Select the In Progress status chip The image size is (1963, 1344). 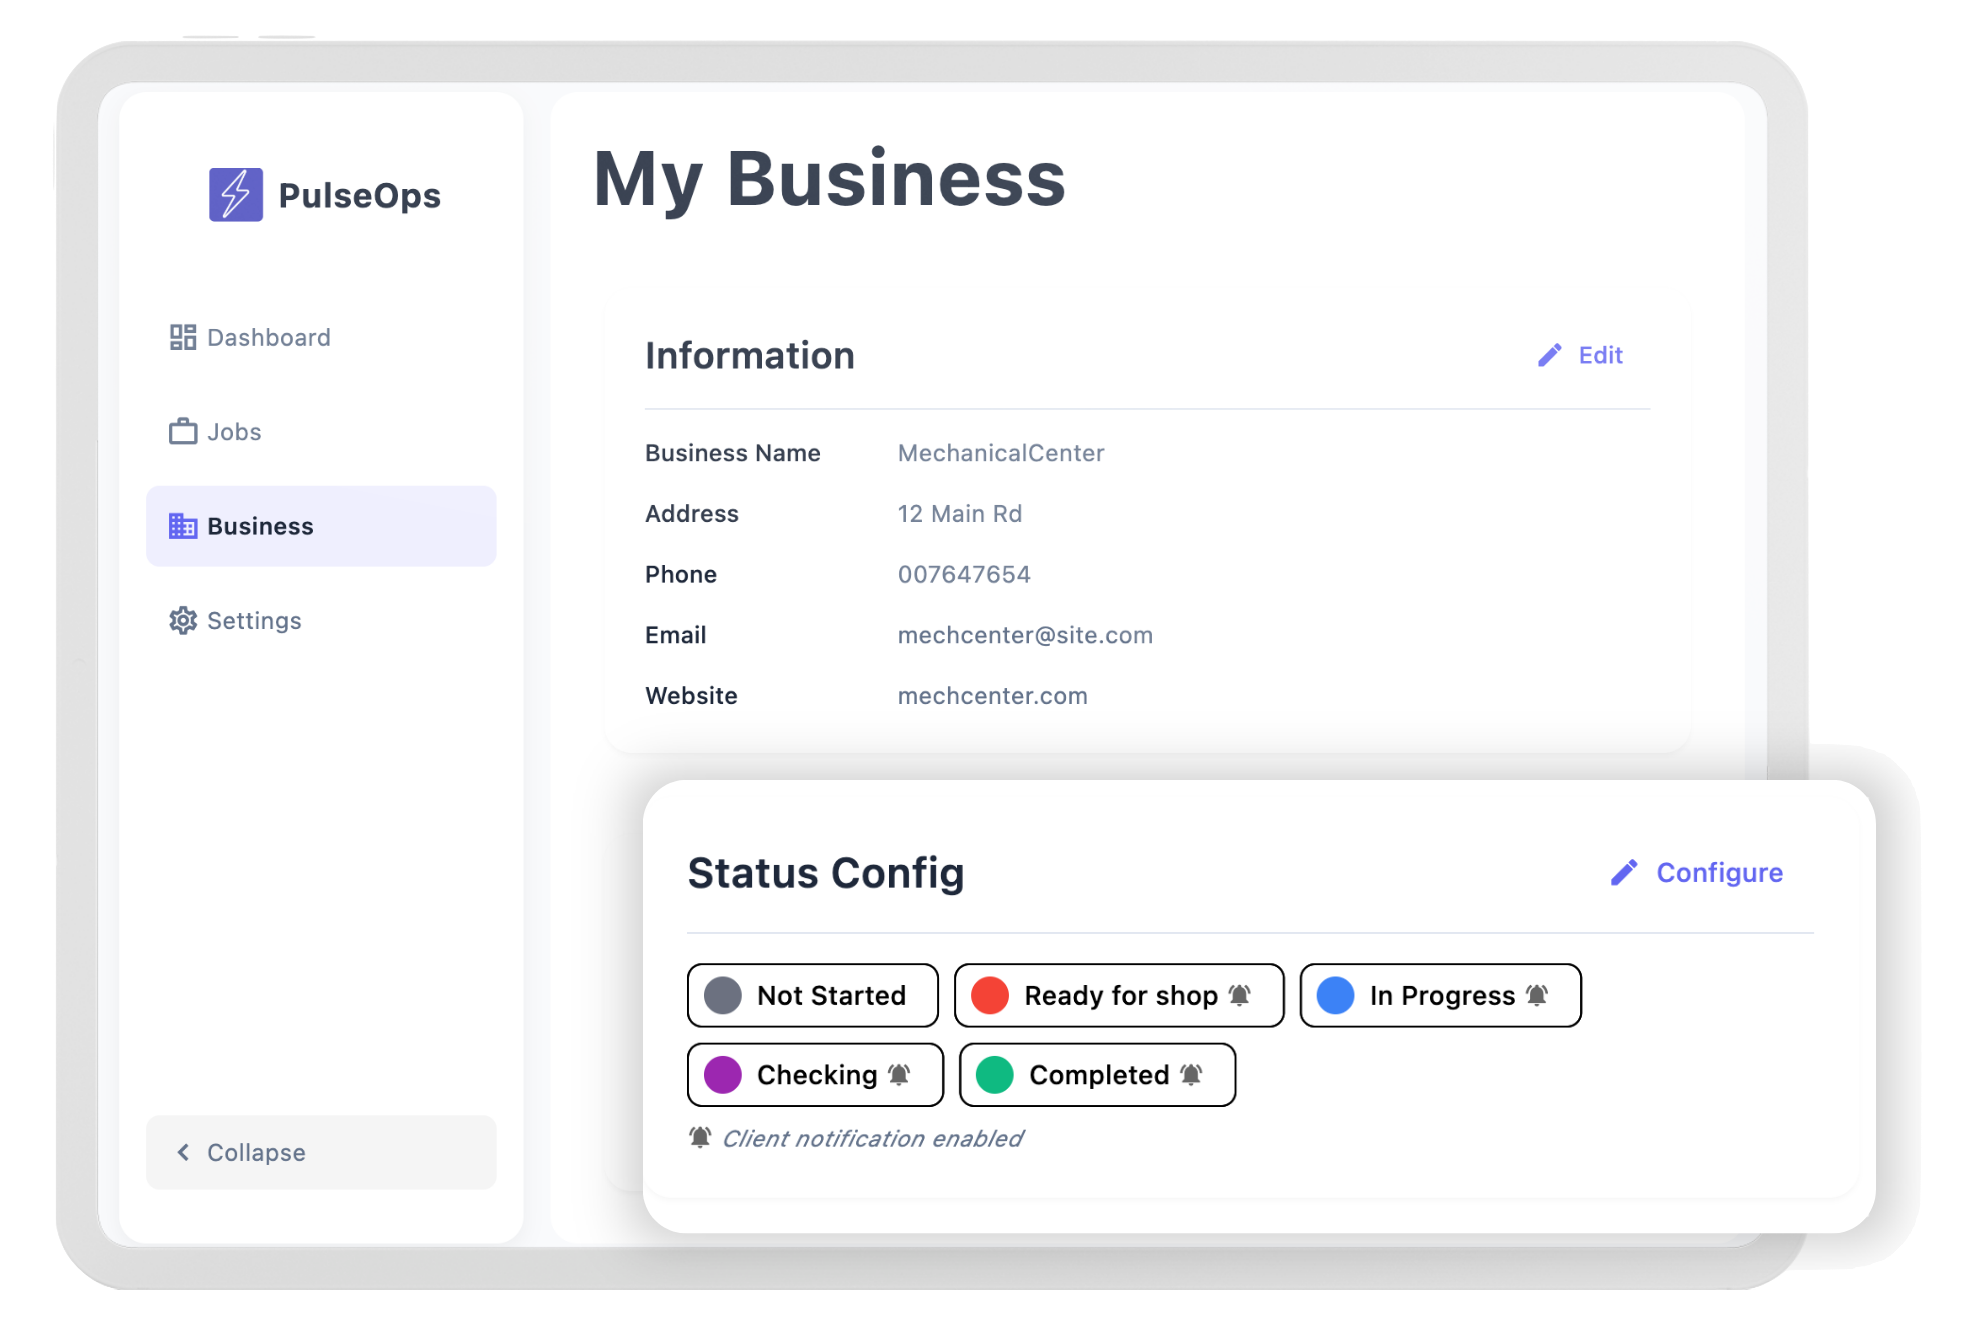1440,995
